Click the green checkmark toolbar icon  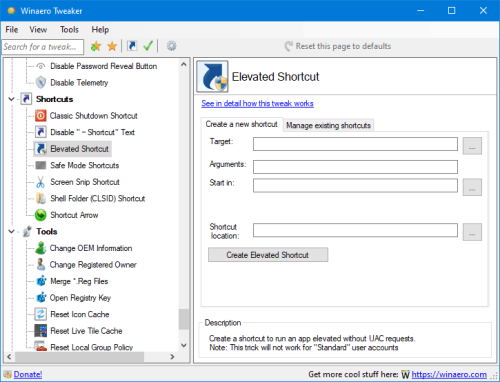coord(148,46)
